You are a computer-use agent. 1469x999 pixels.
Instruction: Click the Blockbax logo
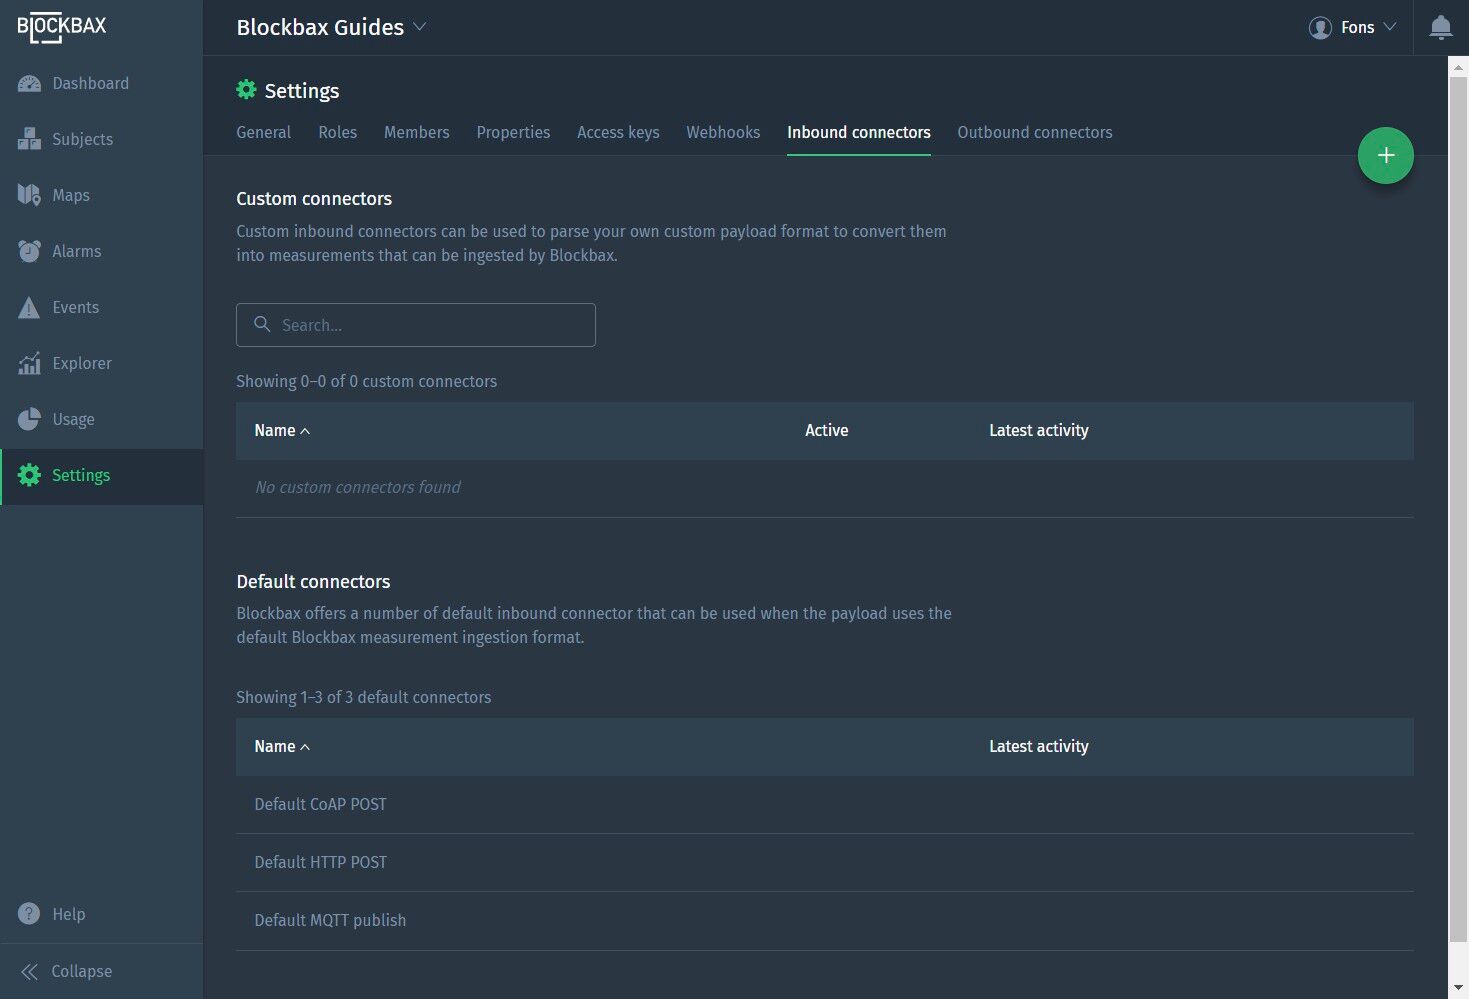[62, 28]
